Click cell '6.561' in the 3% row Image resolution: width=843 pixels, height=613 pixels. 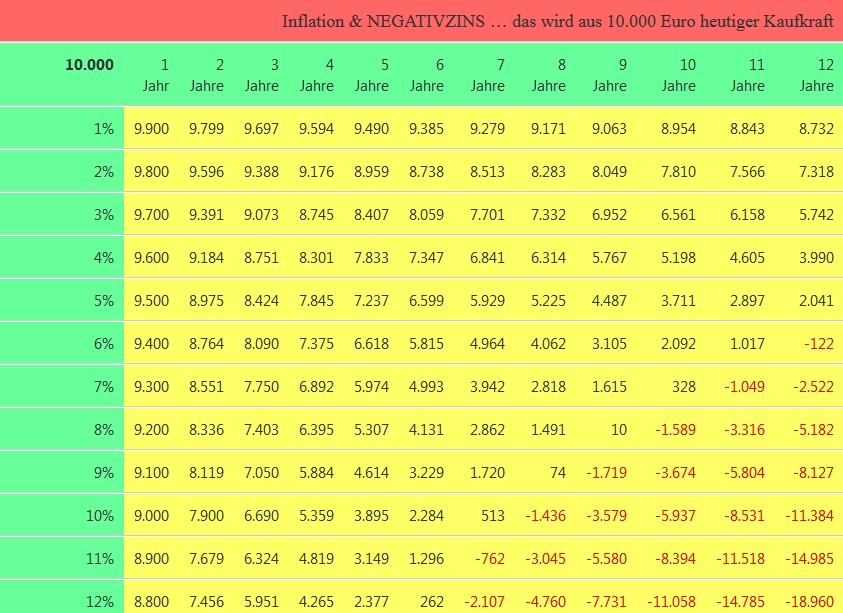tap(678, 215)
